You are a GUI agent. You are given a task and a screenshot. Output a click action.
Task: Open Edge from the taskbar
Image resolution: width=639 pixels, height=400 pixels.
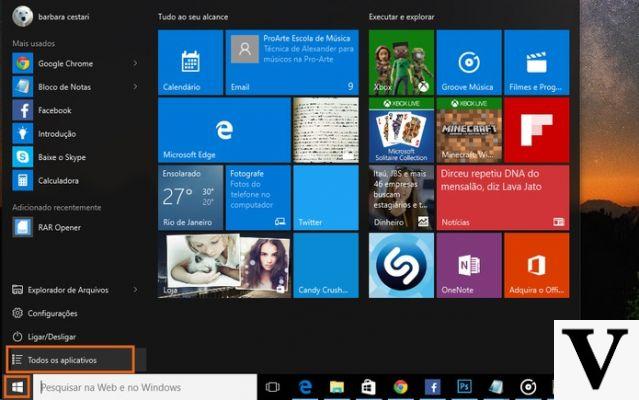(305, 387)
